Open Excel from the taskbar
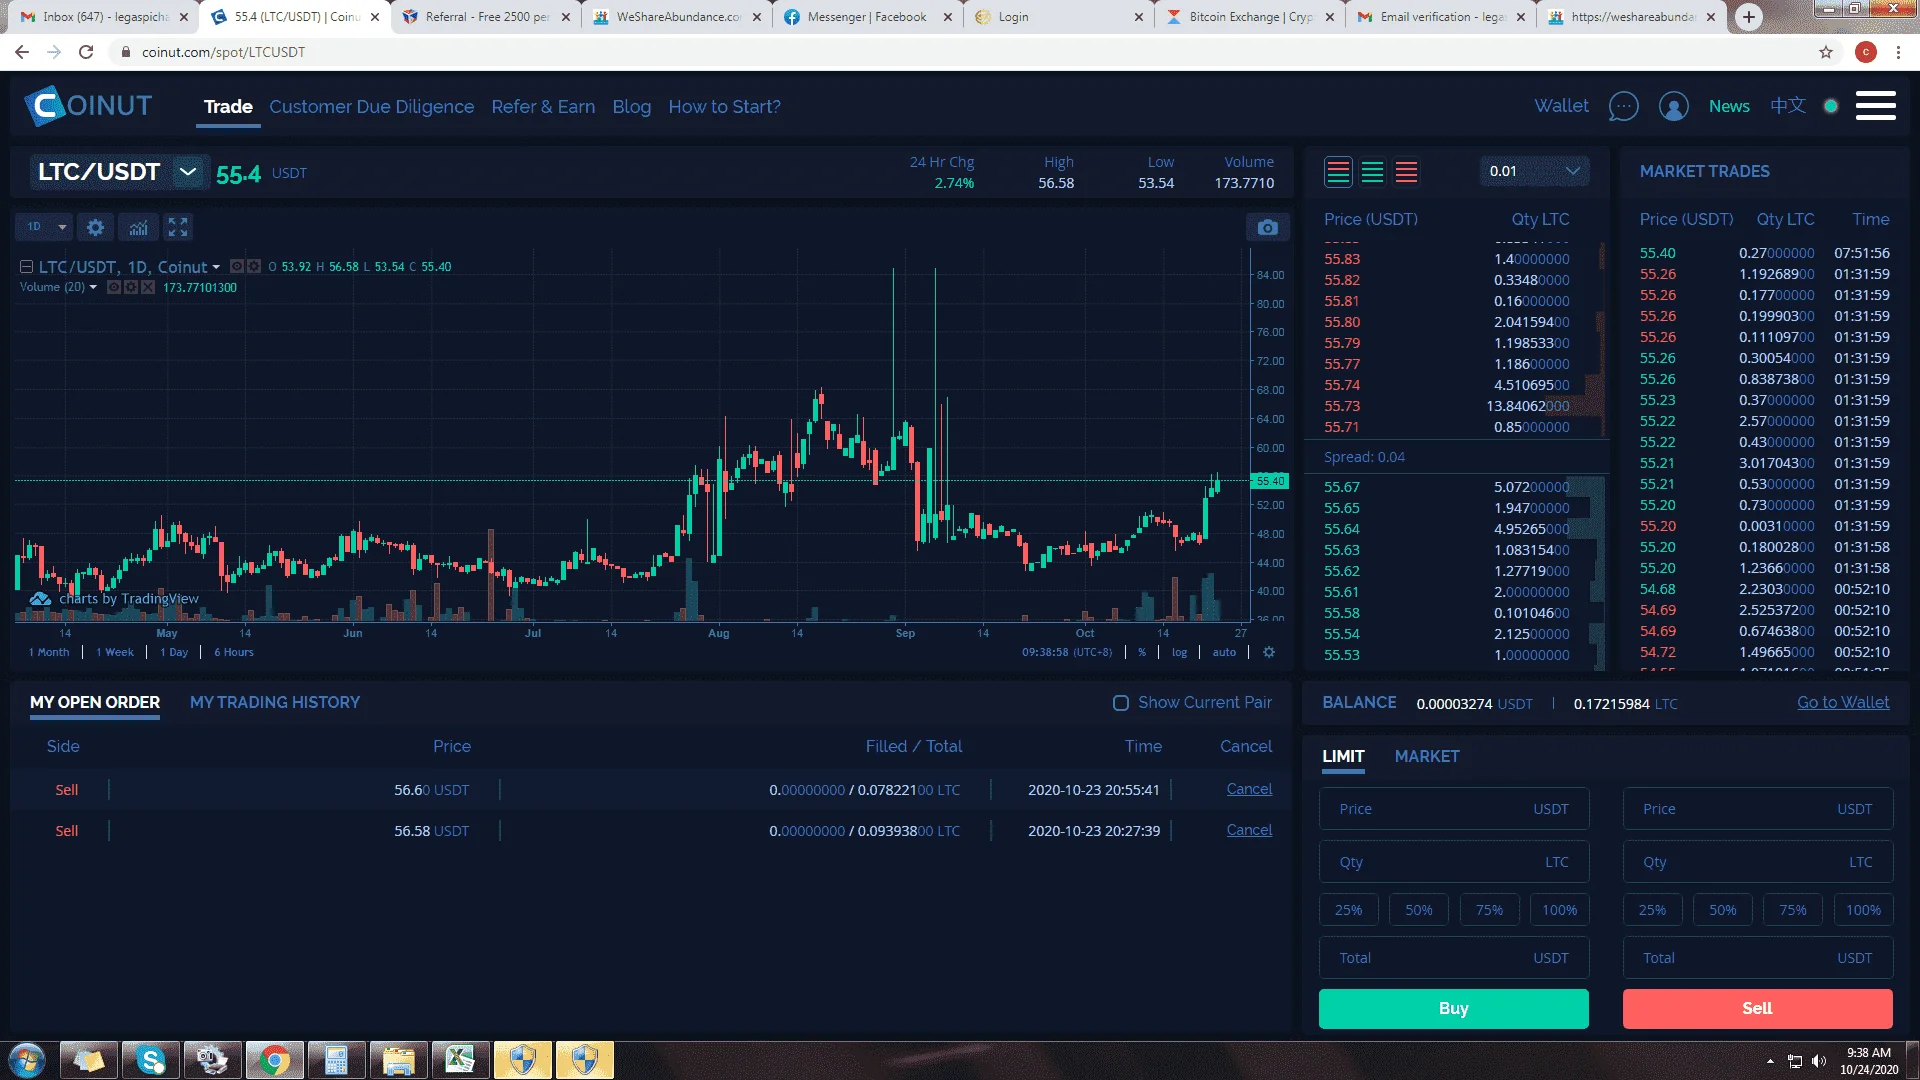 (460, 1060)
